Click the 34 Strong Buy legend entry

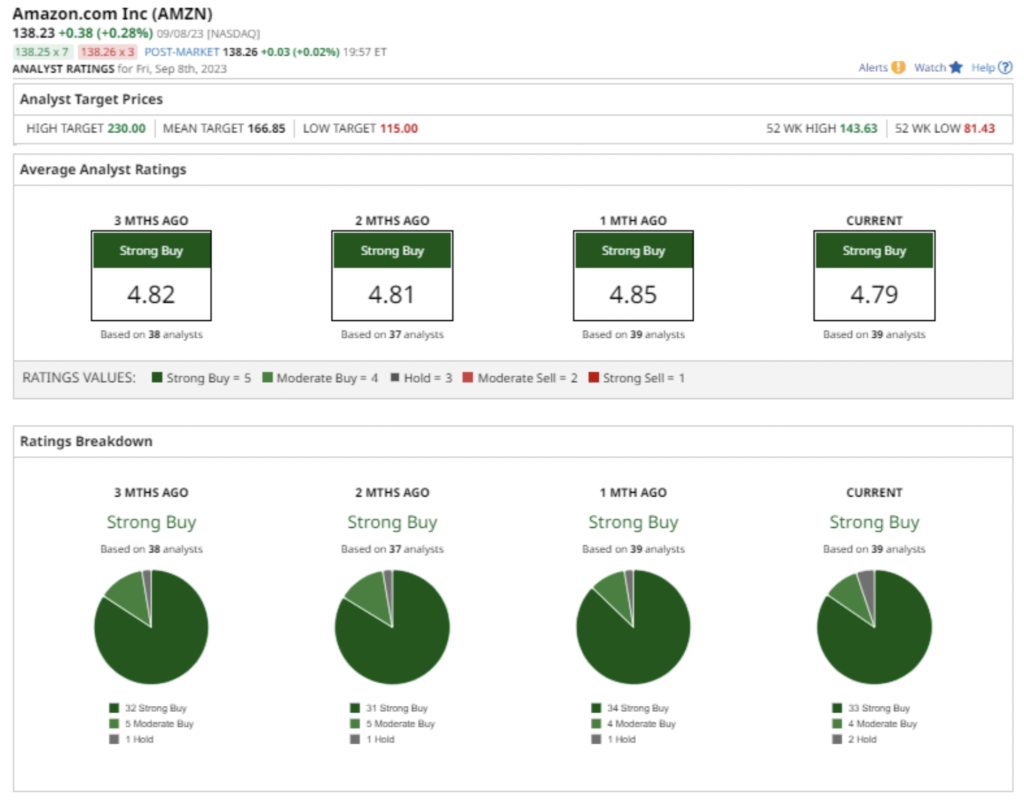[630, 708]
